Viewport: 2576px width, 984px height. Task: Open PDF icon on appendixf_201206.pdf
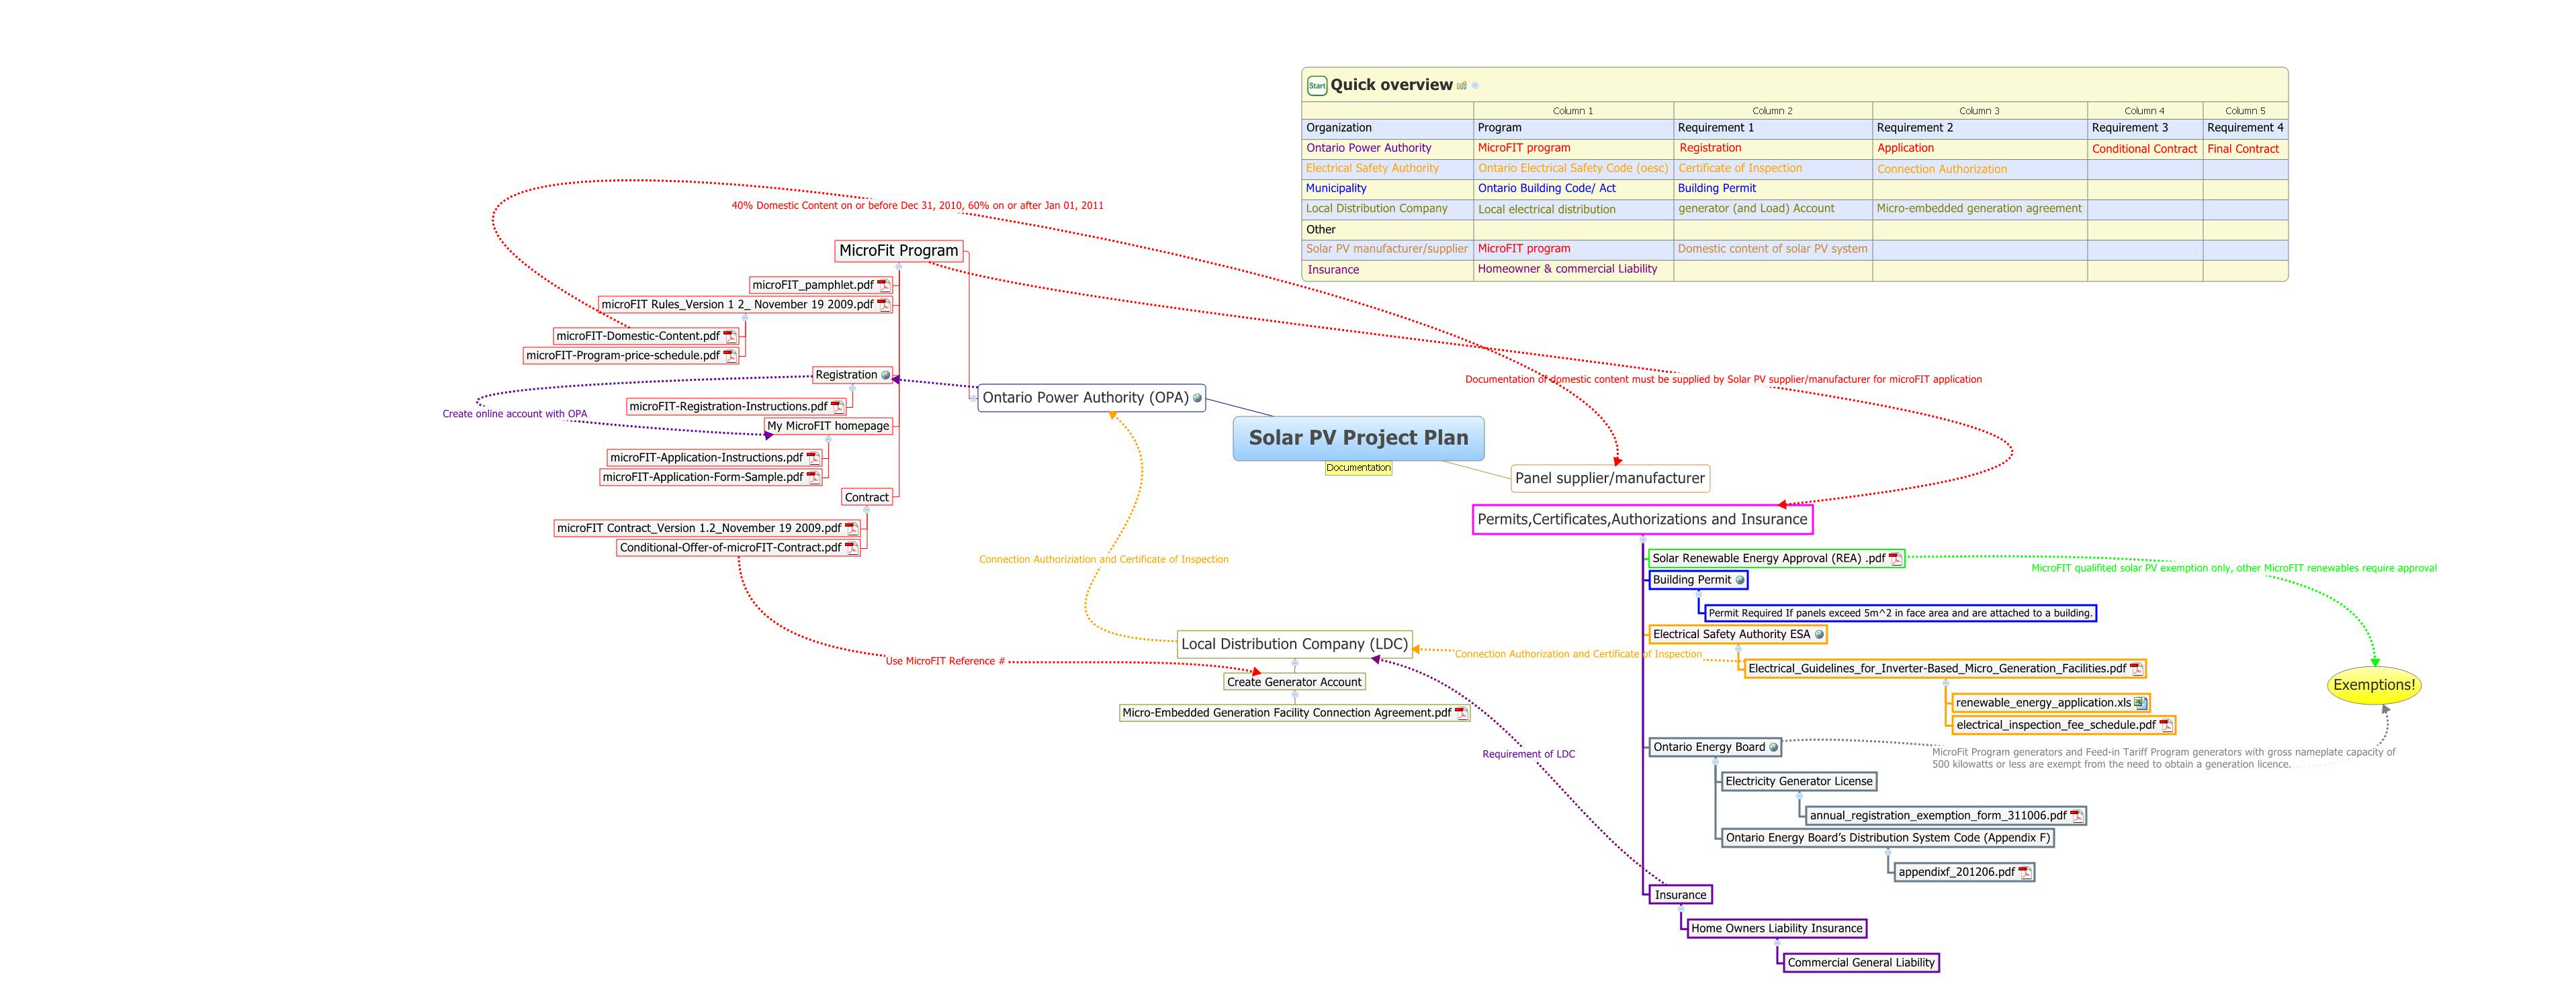pos(2024,873)
